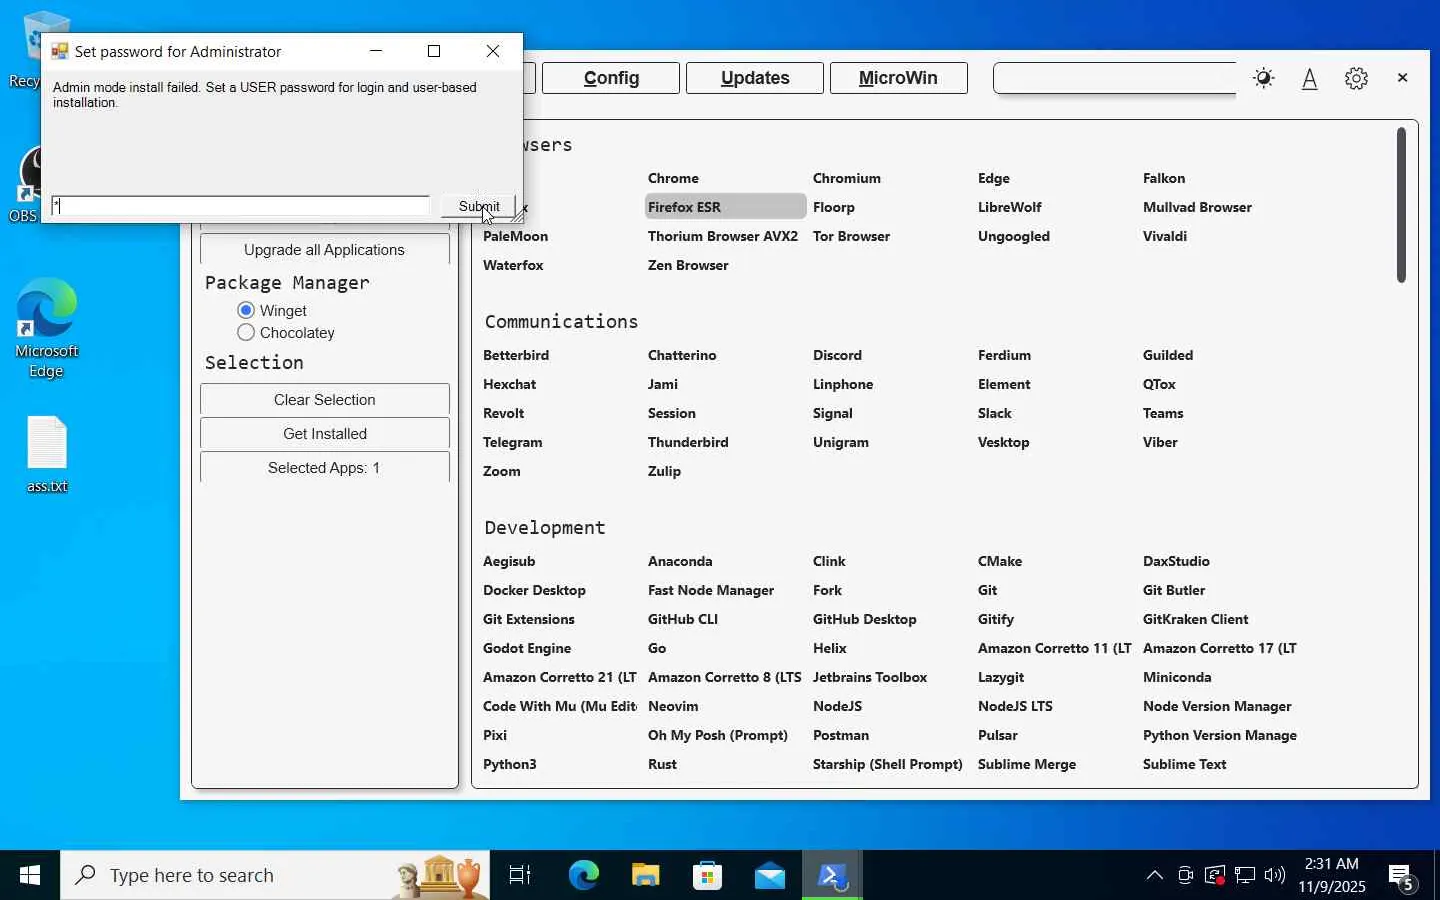Click the password dialog's title bar icon

pyautogui.click(x=60, y=51)
